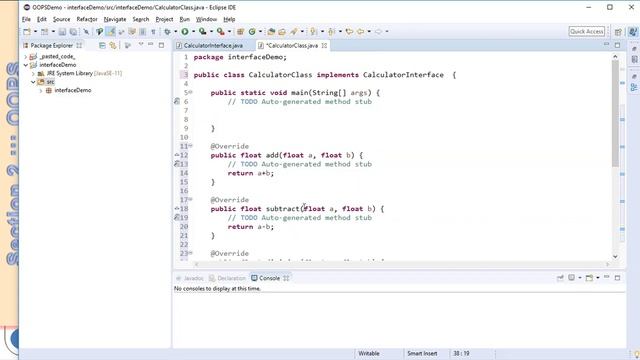
Task: Click the Open Type folder icon
Action: pyautogui.click(x=271, y=31)
